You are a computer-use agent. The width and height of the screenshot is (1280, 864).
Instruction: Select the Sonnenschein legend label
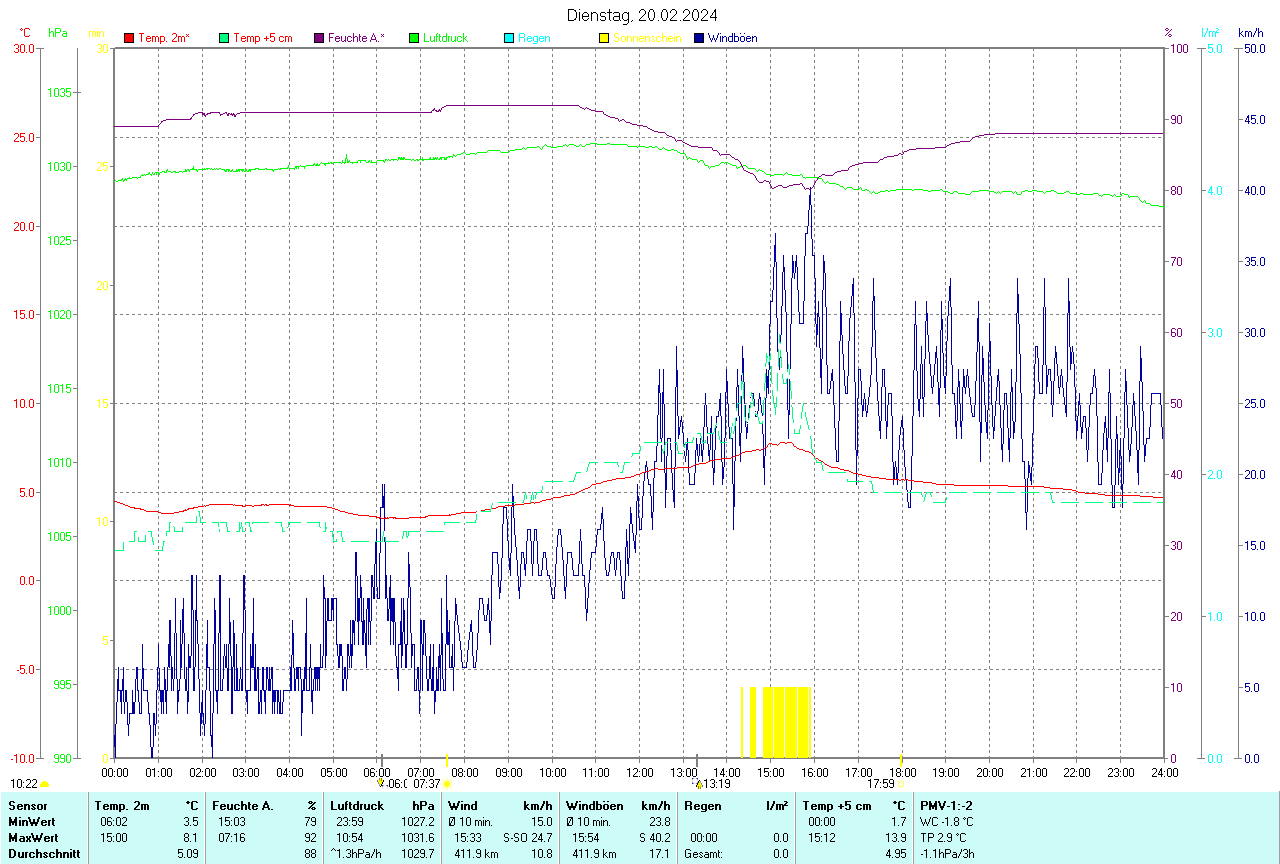point(647,38)
